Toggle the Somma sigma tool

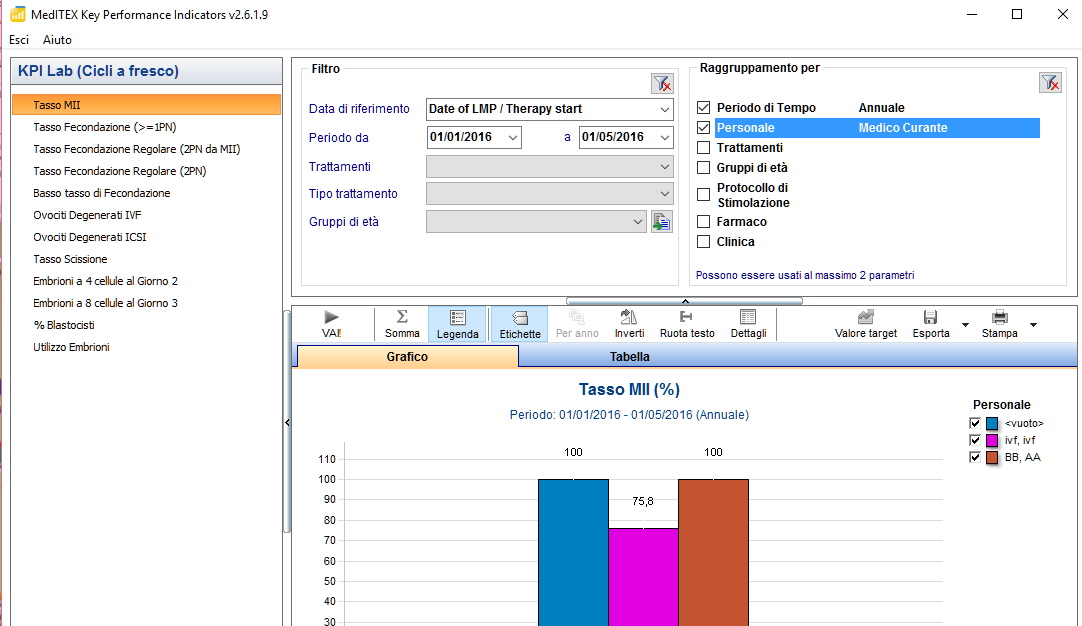pyautogui.click(x=402, y=324)
